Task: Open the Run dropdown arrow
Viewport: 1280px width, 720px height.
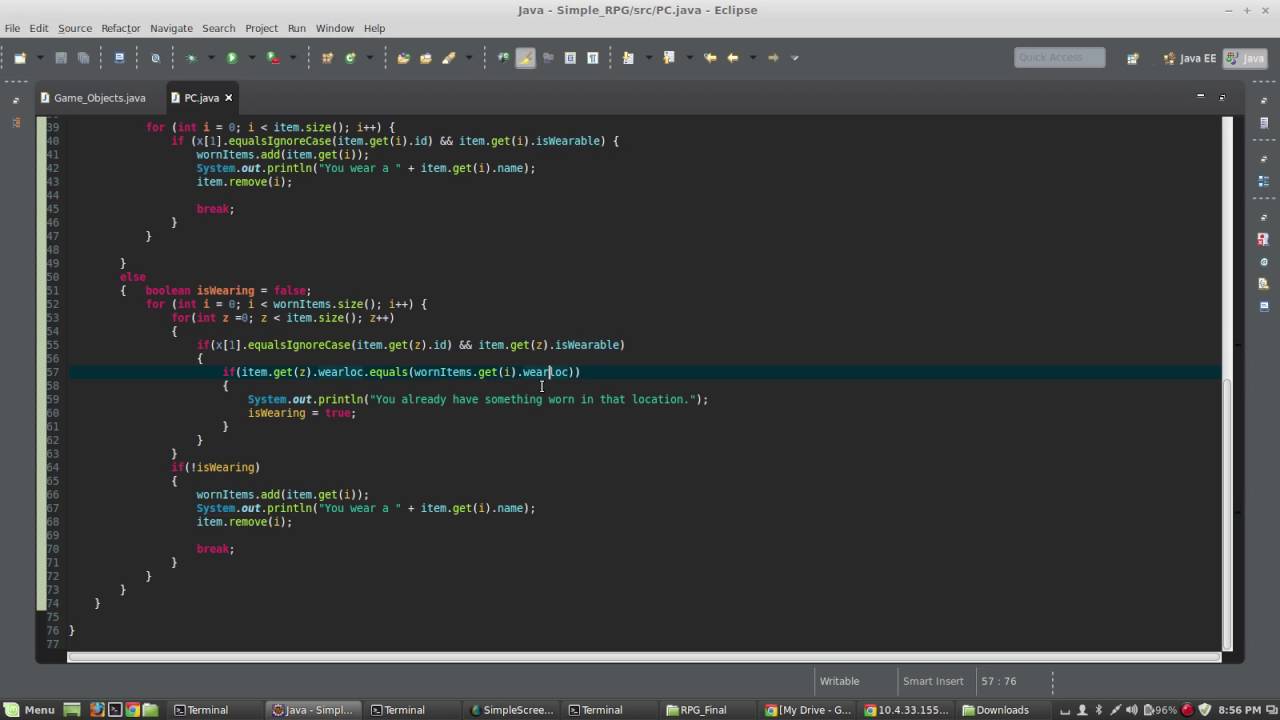Action: coord(251,58)
